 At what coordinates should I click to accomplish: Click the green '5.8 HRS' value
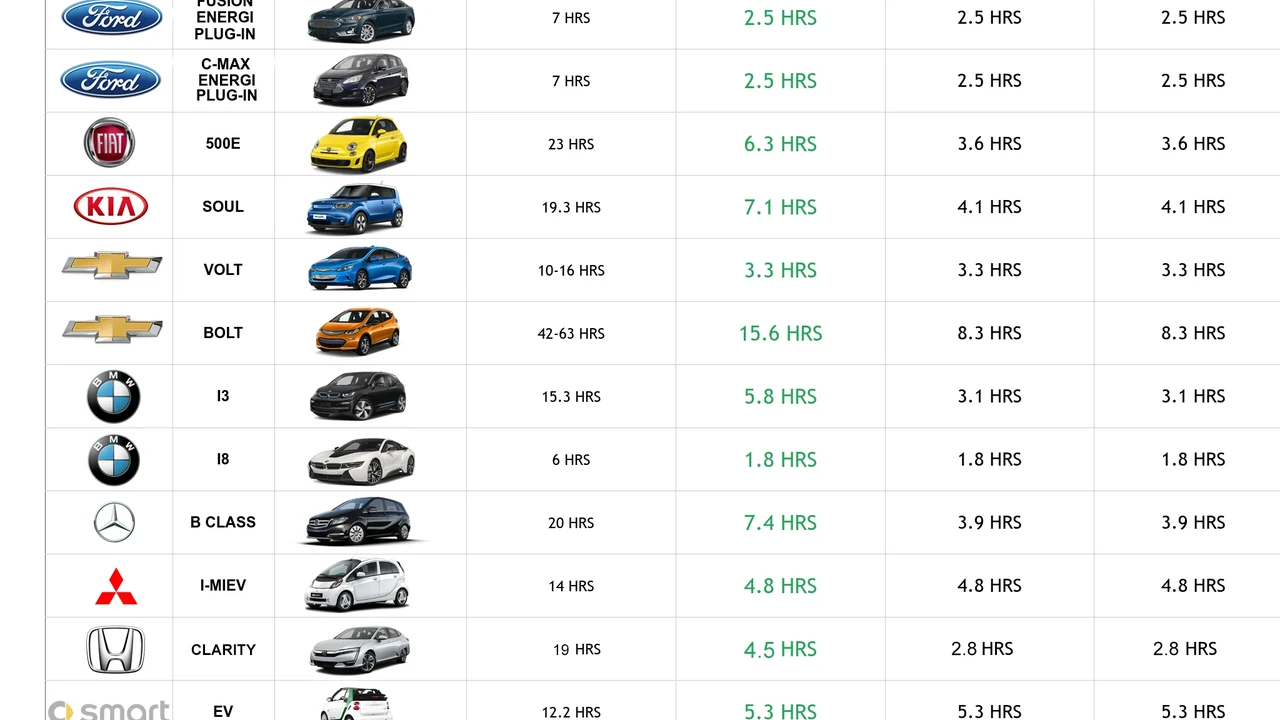click(x=780, y=396)
